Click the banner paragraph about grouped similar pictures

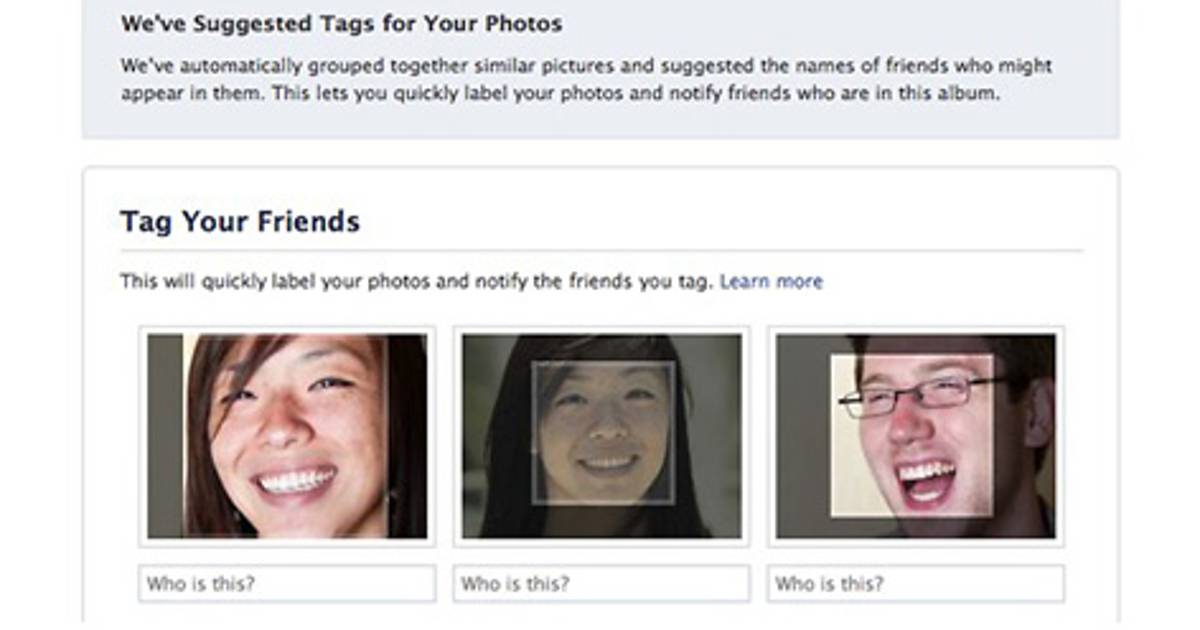tap(585, 81)
